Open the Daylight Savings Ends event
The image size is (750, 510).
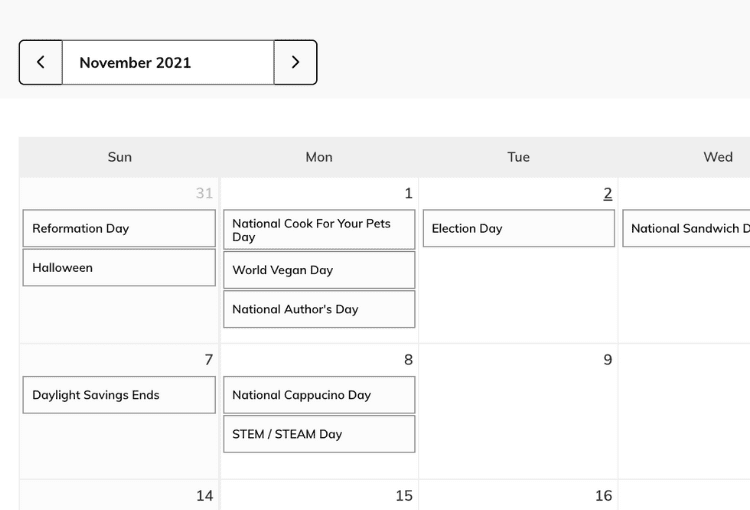tap(119, 395)
